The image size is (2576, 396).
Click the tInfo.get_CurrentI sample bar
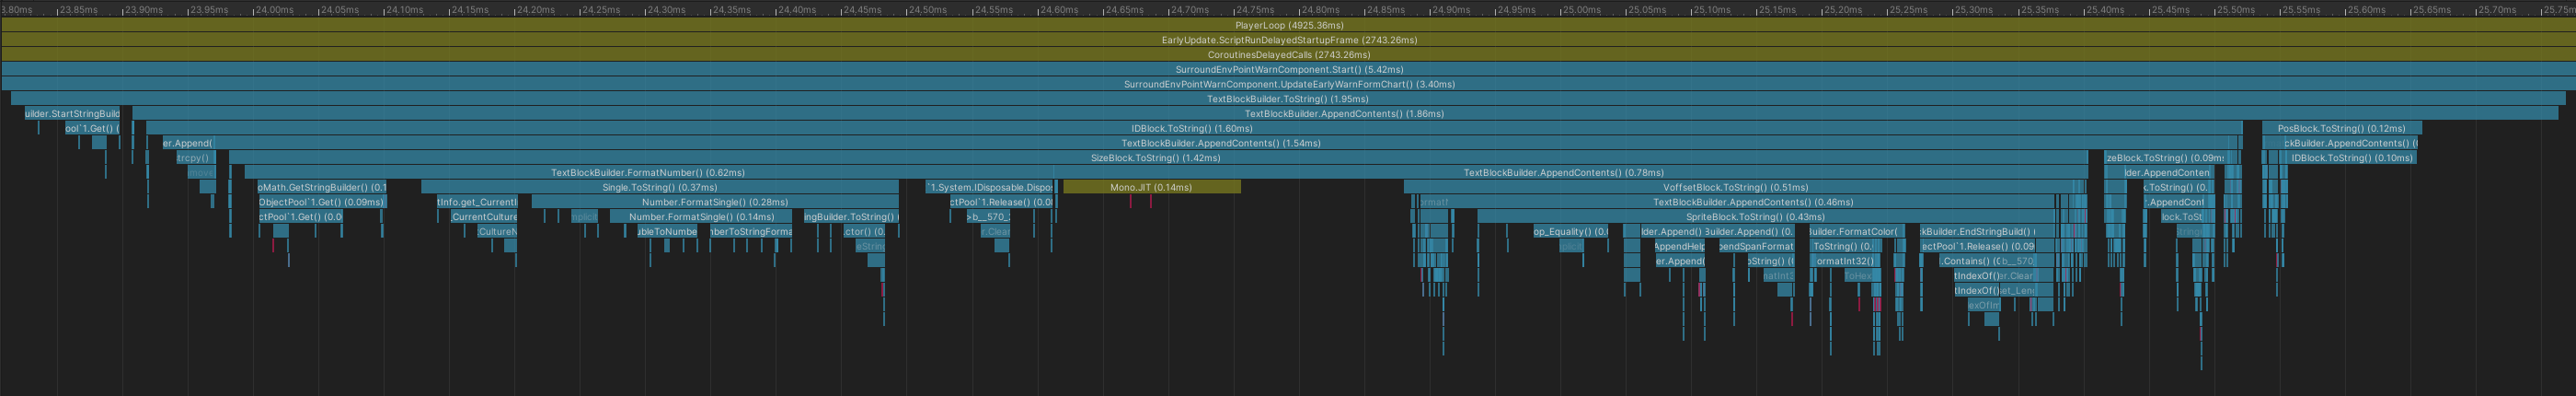477,202
